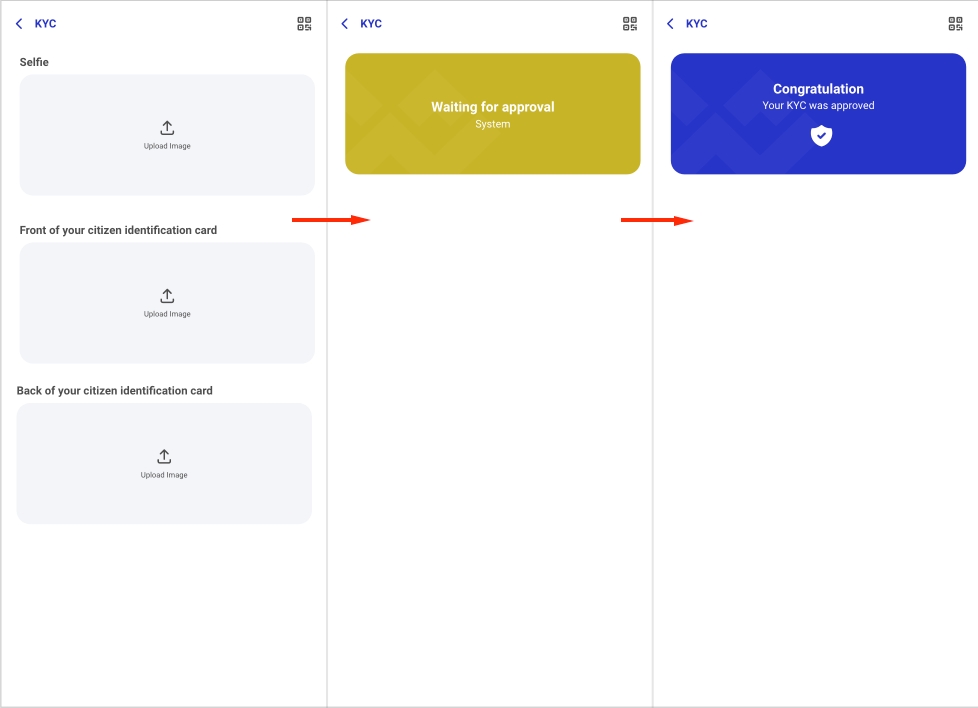Go back using the chevron on the upload screen

click(x=19, y=24)
